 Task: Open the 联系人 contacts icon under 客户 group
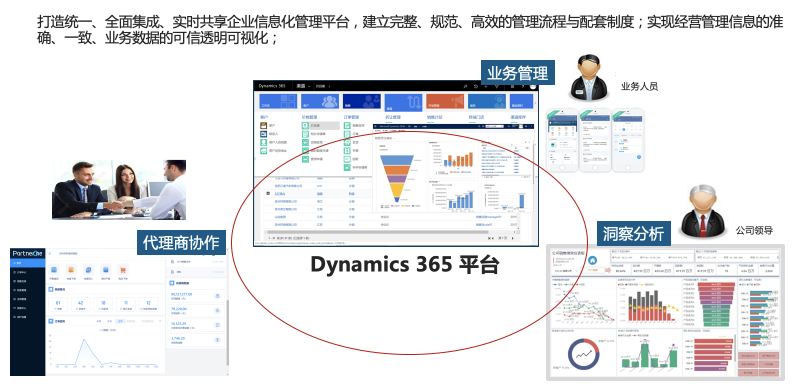coord(263,134)
